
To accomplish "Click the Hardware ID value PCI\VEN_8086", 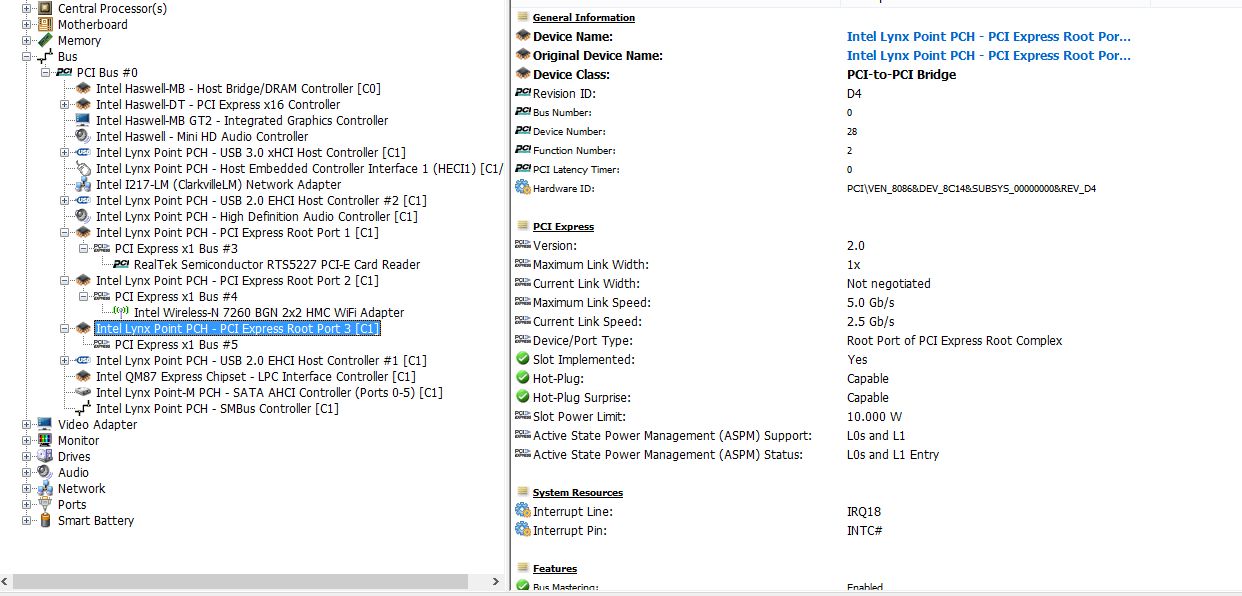I will pos(971,188).
